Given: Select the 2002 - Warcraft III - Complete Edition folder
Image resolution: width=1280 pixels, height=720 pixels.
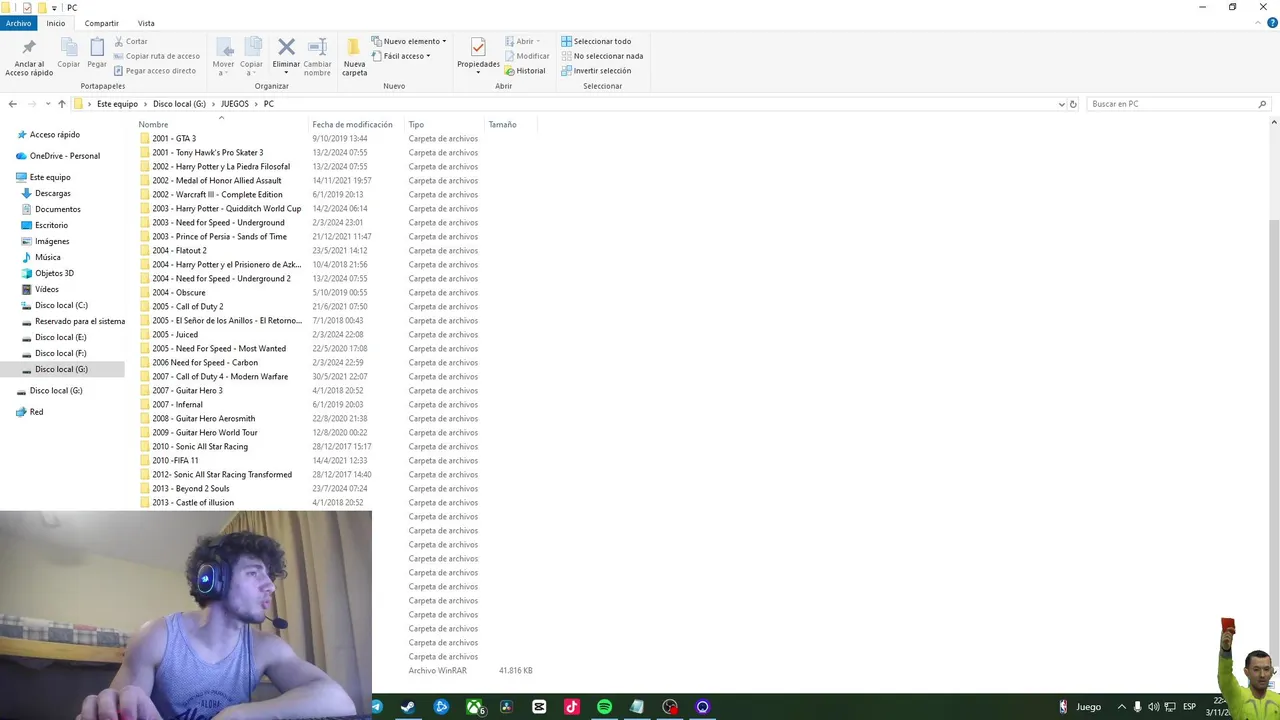Looking at the screenshot, I should pyautogui.click(x=217, y=195).
